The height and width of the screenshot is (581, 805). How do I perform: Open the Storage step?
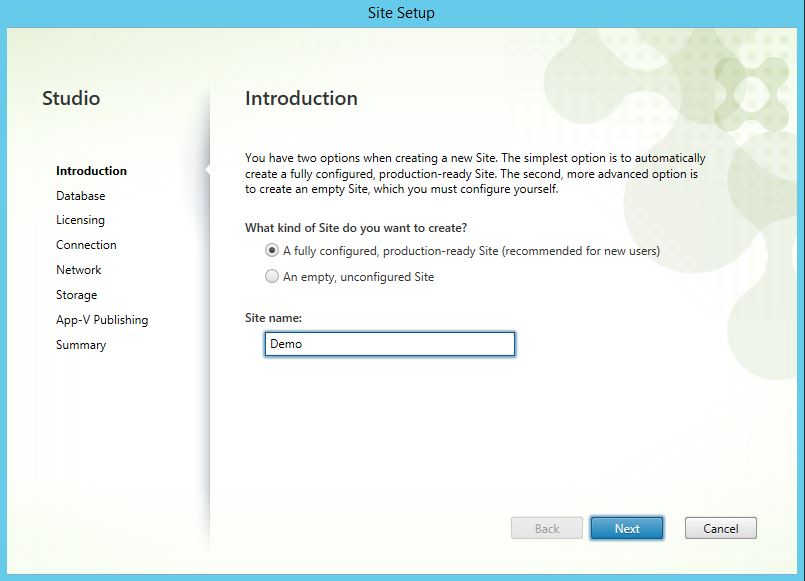click(x=76, y=295)
